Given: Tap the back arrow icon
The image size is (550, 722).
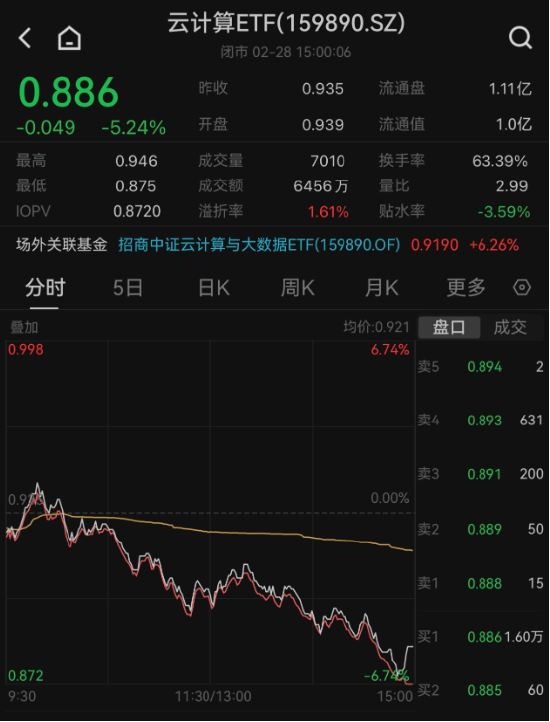Looking at the screenshot, I should [25, 38].
